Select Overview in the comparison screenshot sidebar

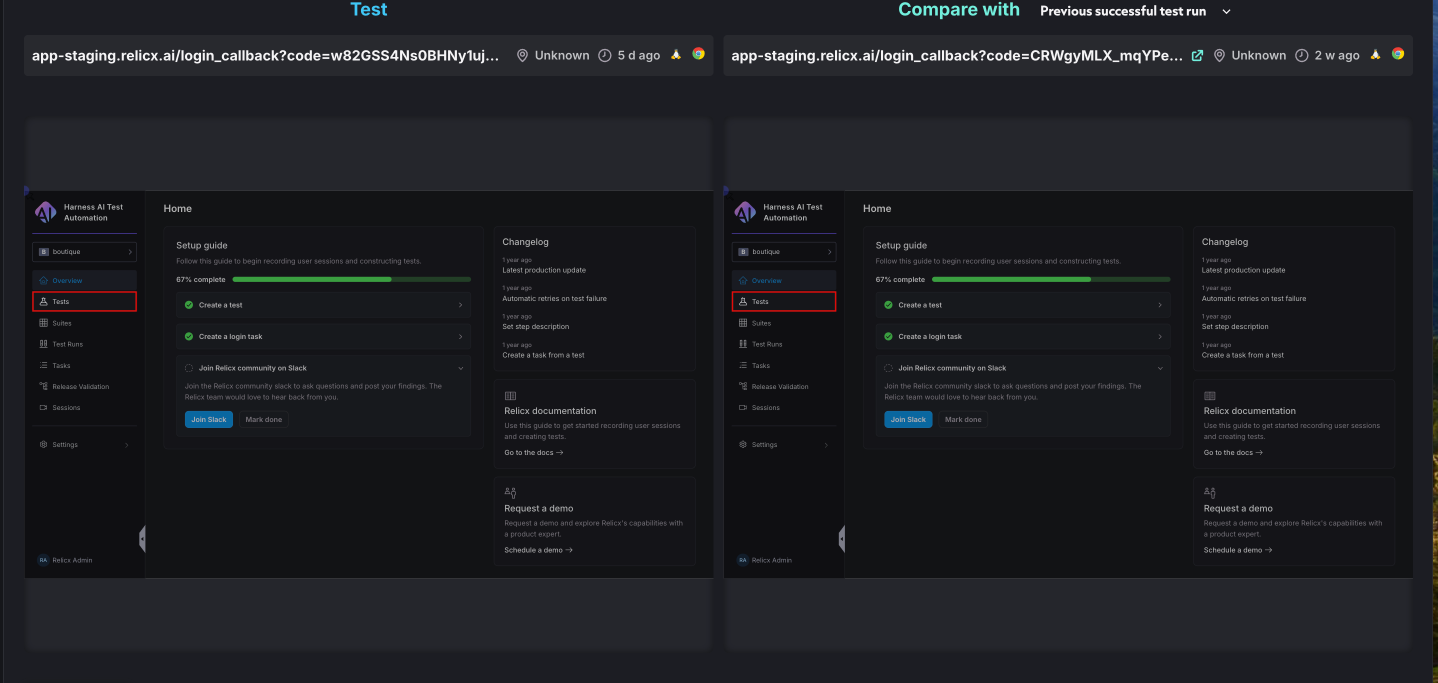click(x=766, y=281)
